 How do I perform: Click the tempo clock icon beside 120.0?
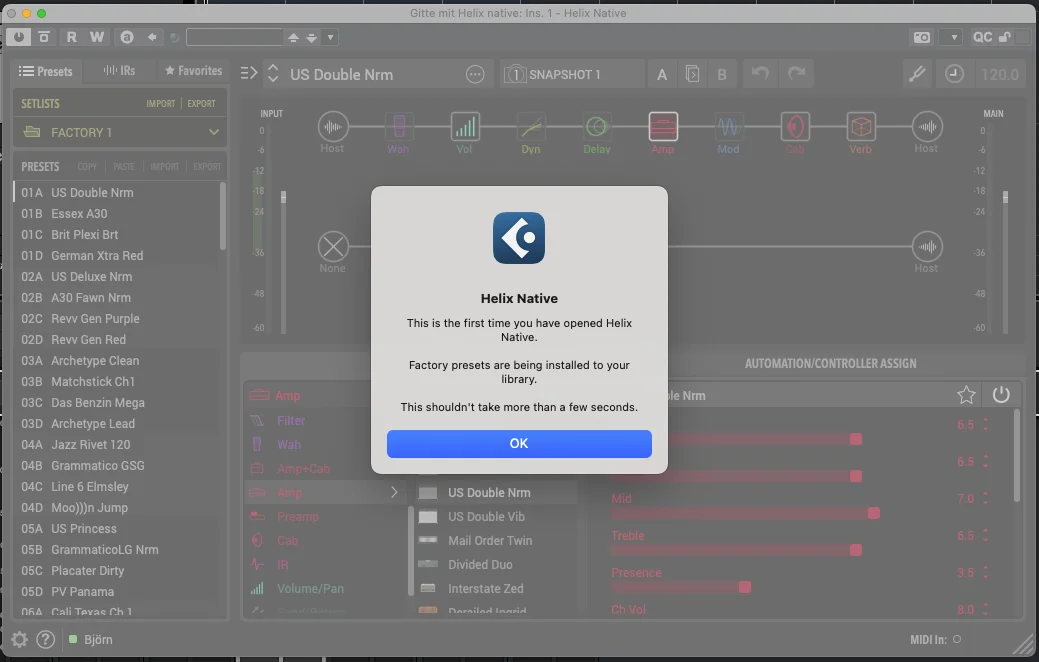(x=954, y=74)
